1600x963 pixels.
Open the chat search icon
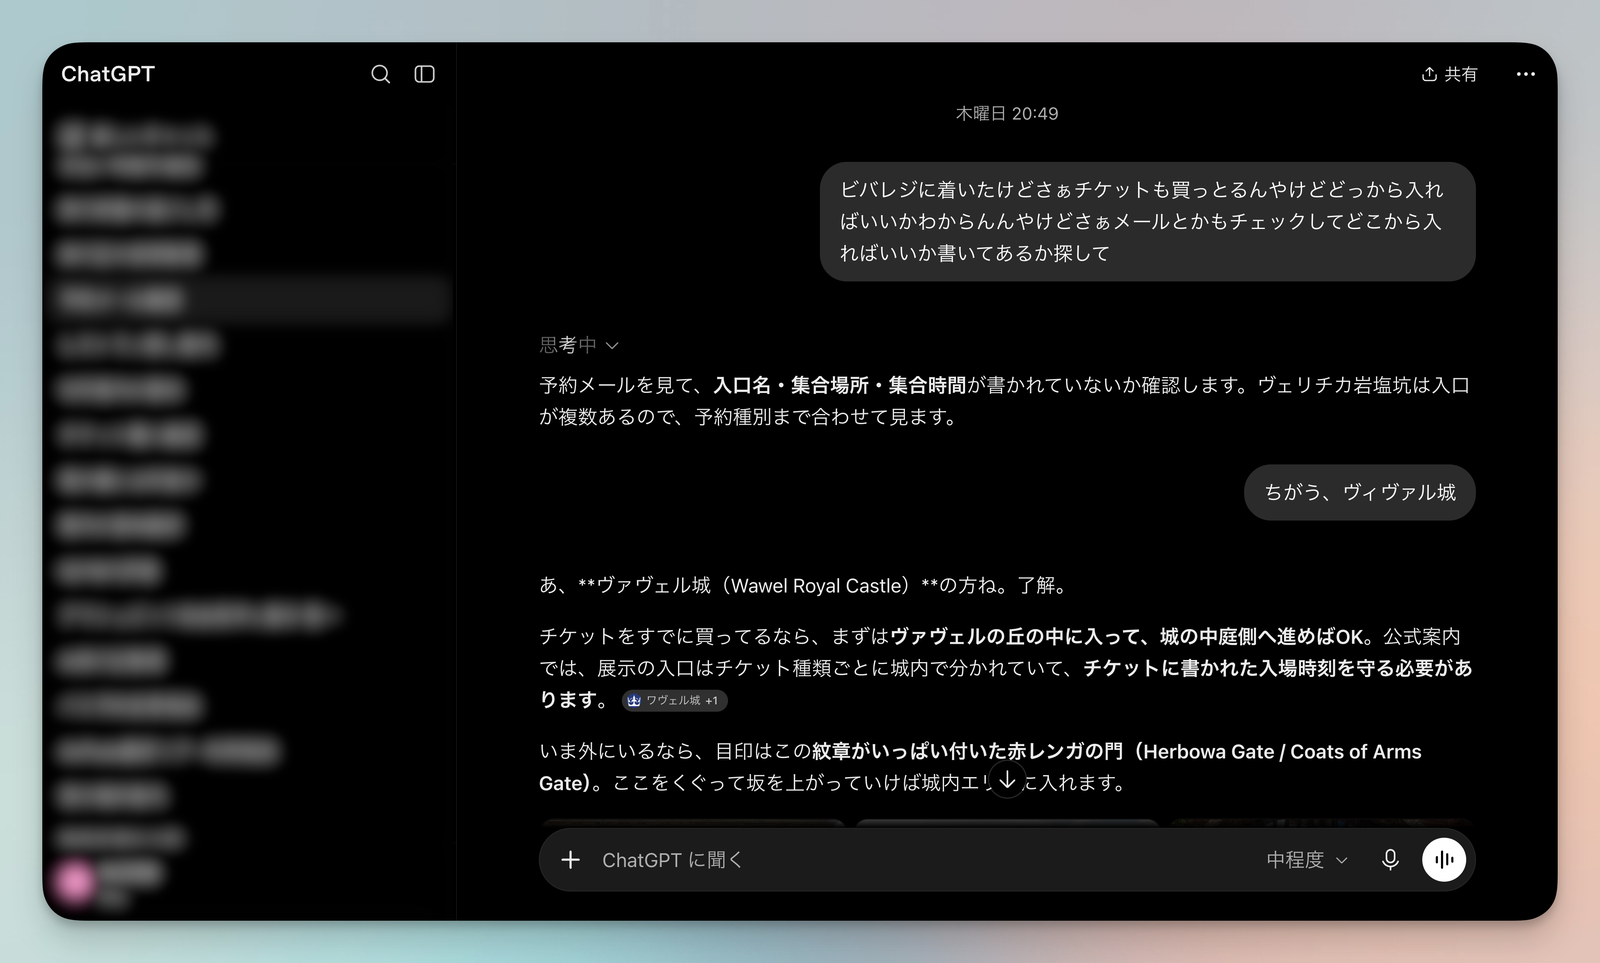380,74
